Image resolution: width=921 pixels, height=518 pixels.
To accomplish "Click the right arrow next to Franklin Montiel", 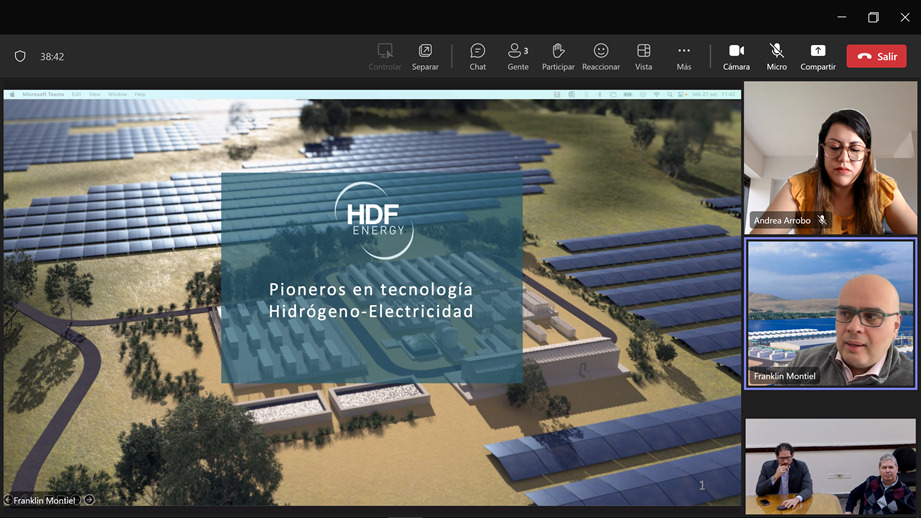I will click(x=89, y=500).
